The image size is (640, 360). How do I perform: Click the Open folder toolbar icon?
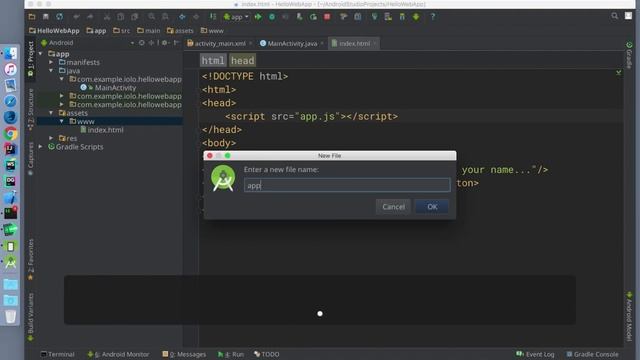click(x=32, y=17)
